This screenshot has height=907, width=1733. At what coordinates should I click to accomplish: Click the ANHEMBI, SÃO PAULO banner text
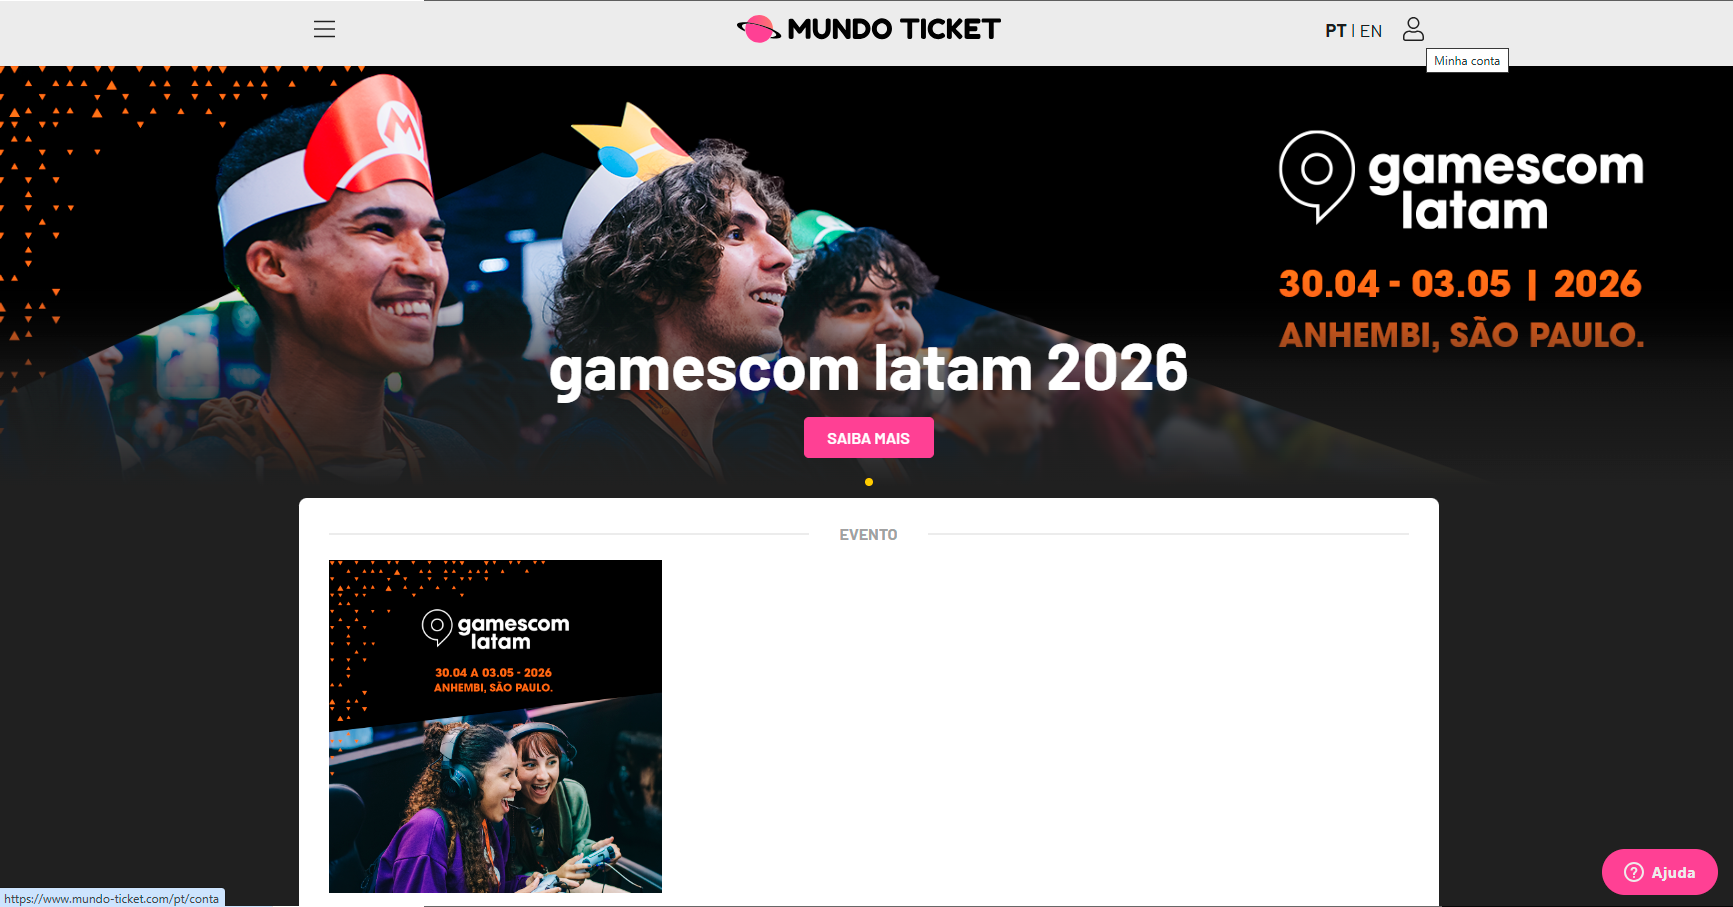1461,335
